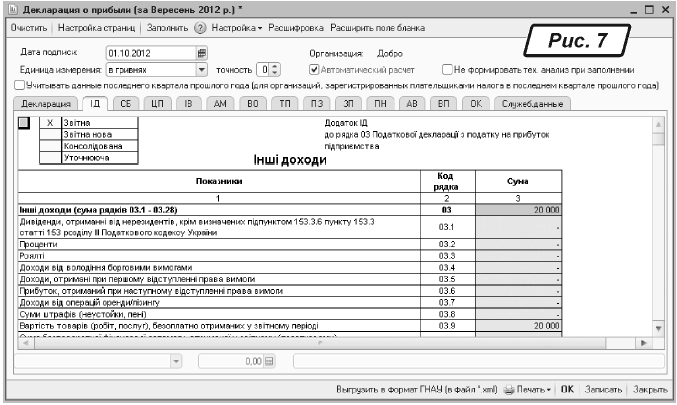Open the АМ tab
Screen dimensions: 677x405
pyautogui.click(x=221, y=103)
